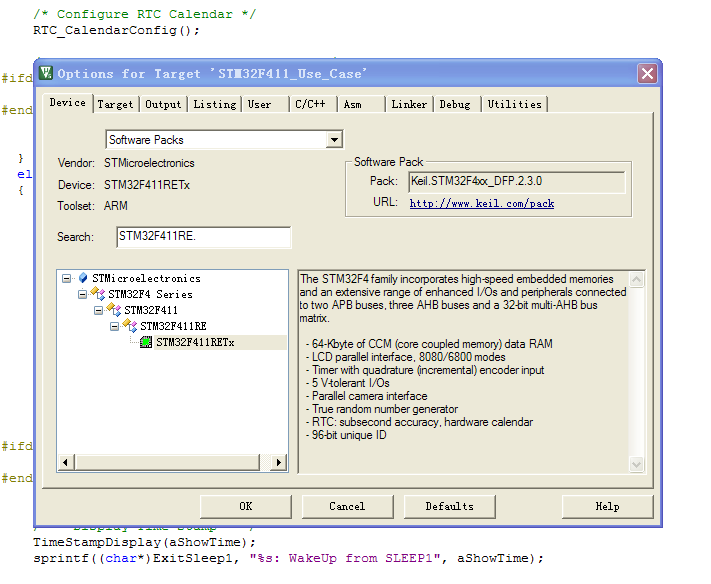Collapse the STM32F4 Series node
This screenshot has width=711, height=584.
pyautogui.click(x=83, y=294)
